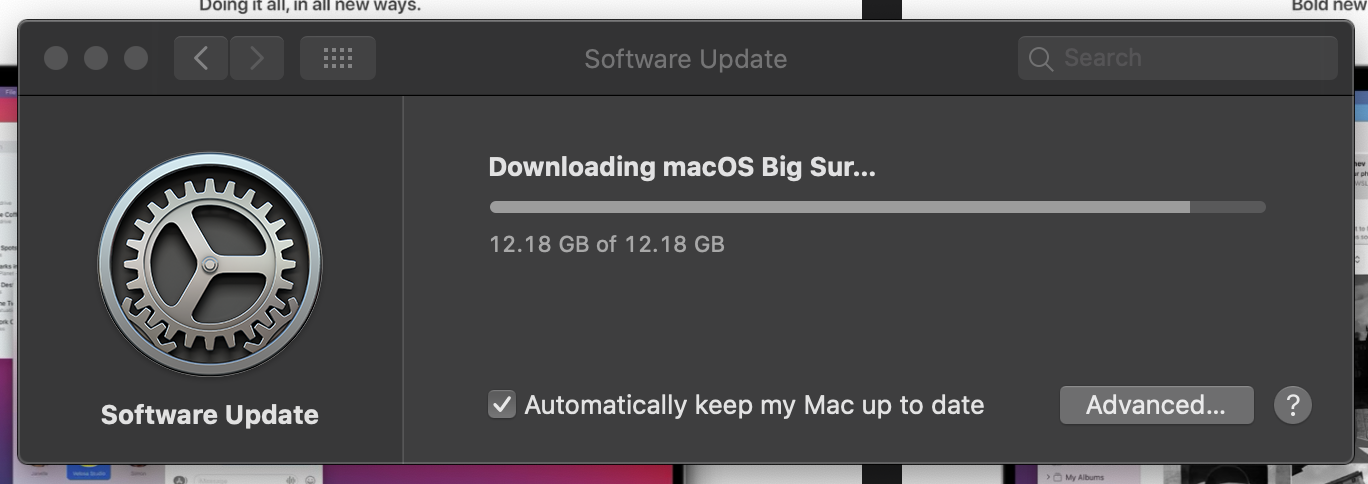The width and height of the screenshot is (1368, 484).
Task: Toggle Automatically keep my Mac up to date
Action: point(502,405)
